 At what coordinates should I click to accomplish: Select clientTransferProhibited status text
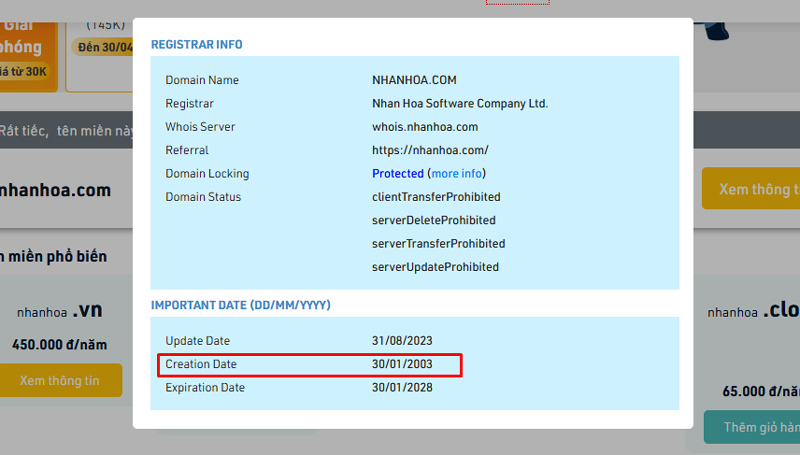(436, 197)
